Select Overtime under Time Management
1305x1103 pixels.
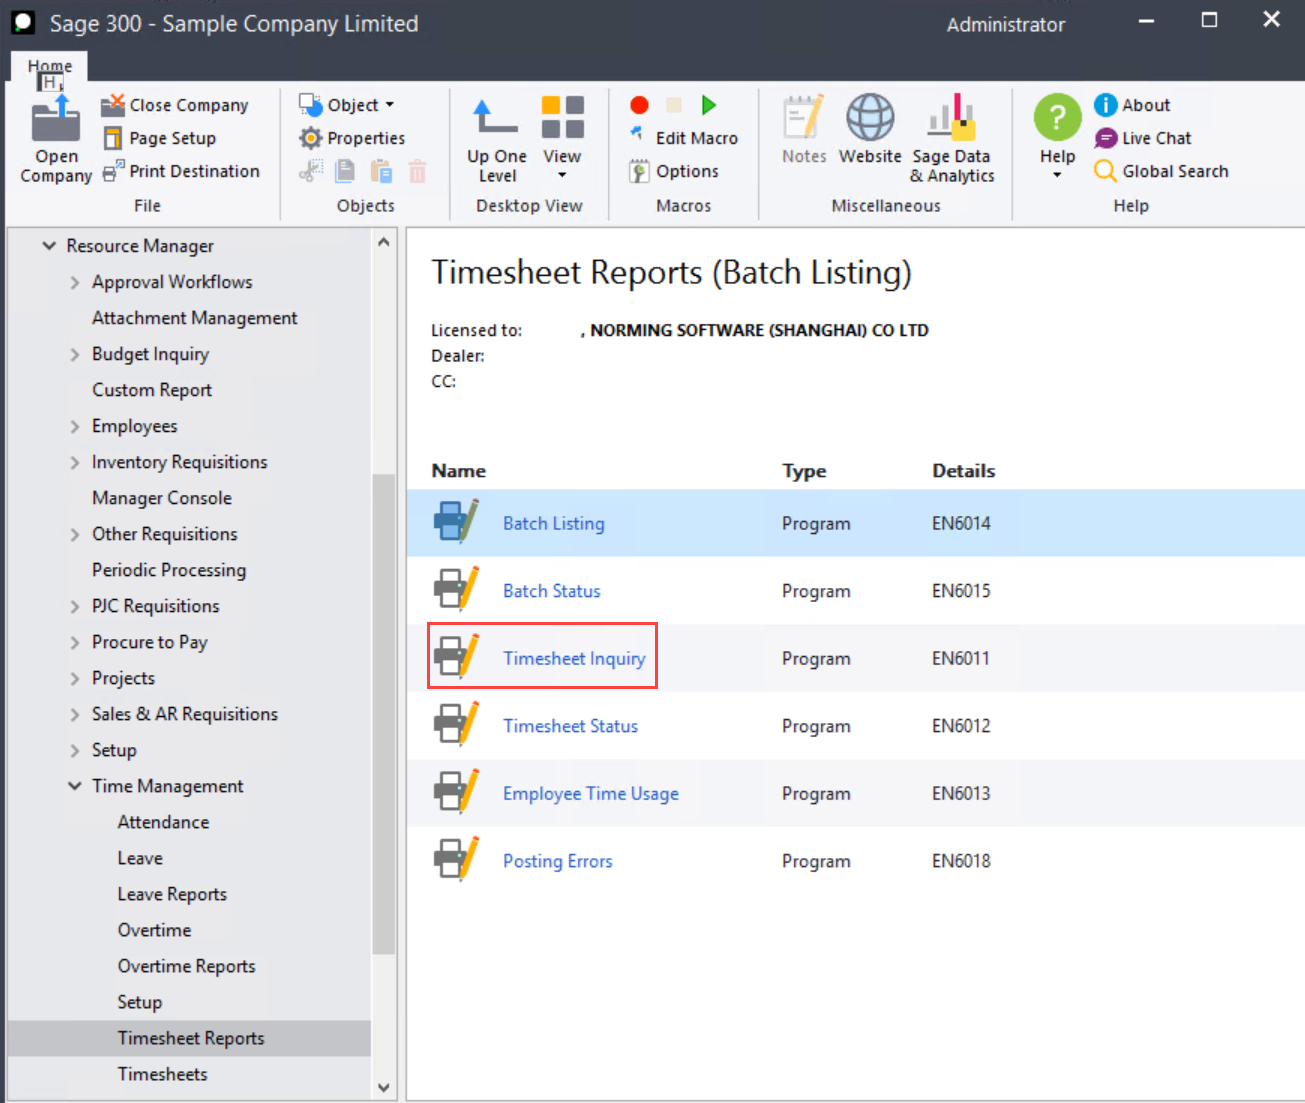[x=154, y=930]
